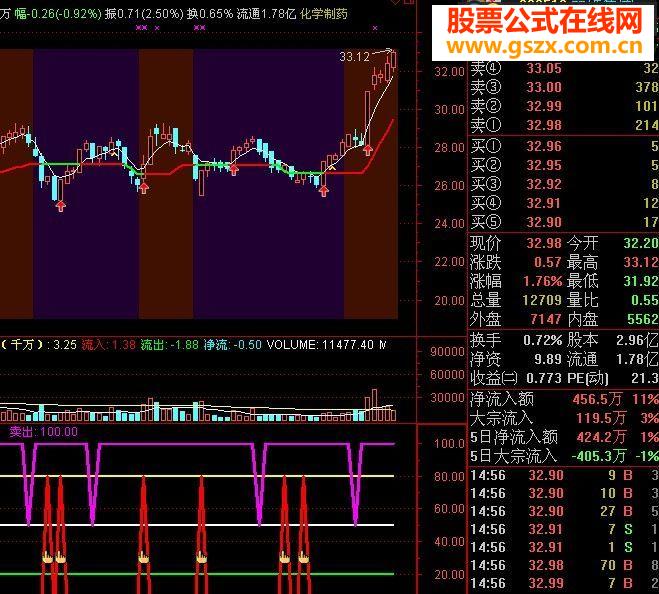Click the VOLUME: 11477.40 indicator label
Screen dimensions: 659x594
pos(320,345)
